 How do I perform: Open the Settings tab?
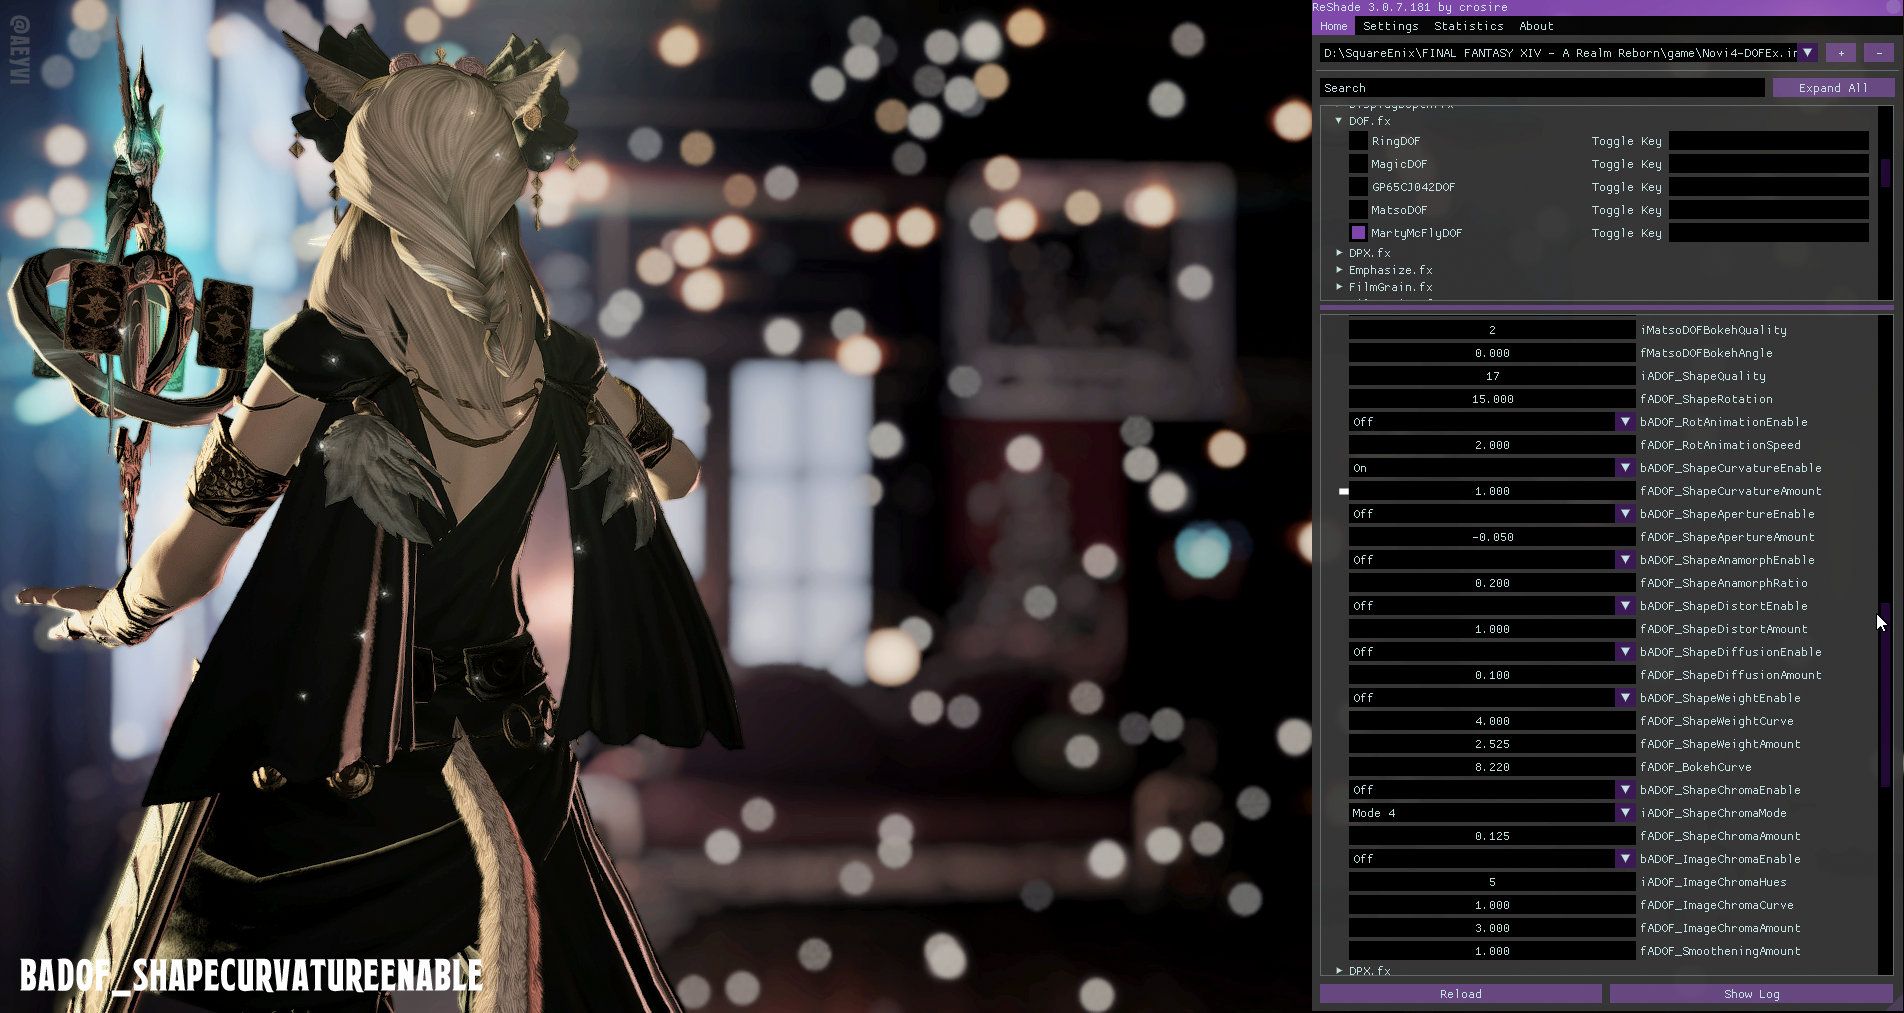point(1390,26)
